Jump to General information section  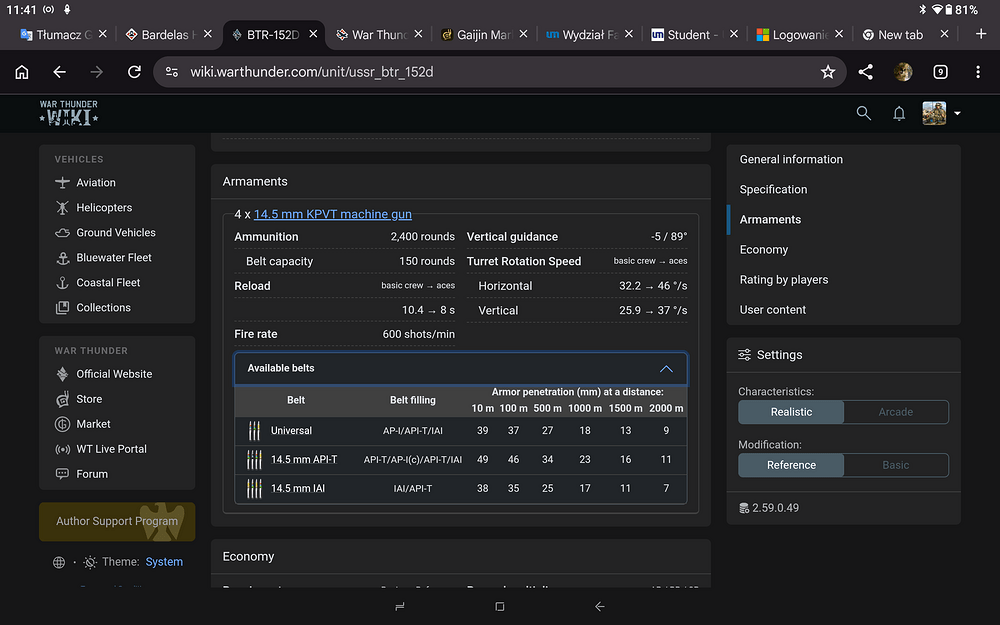[x=791, y=159]
